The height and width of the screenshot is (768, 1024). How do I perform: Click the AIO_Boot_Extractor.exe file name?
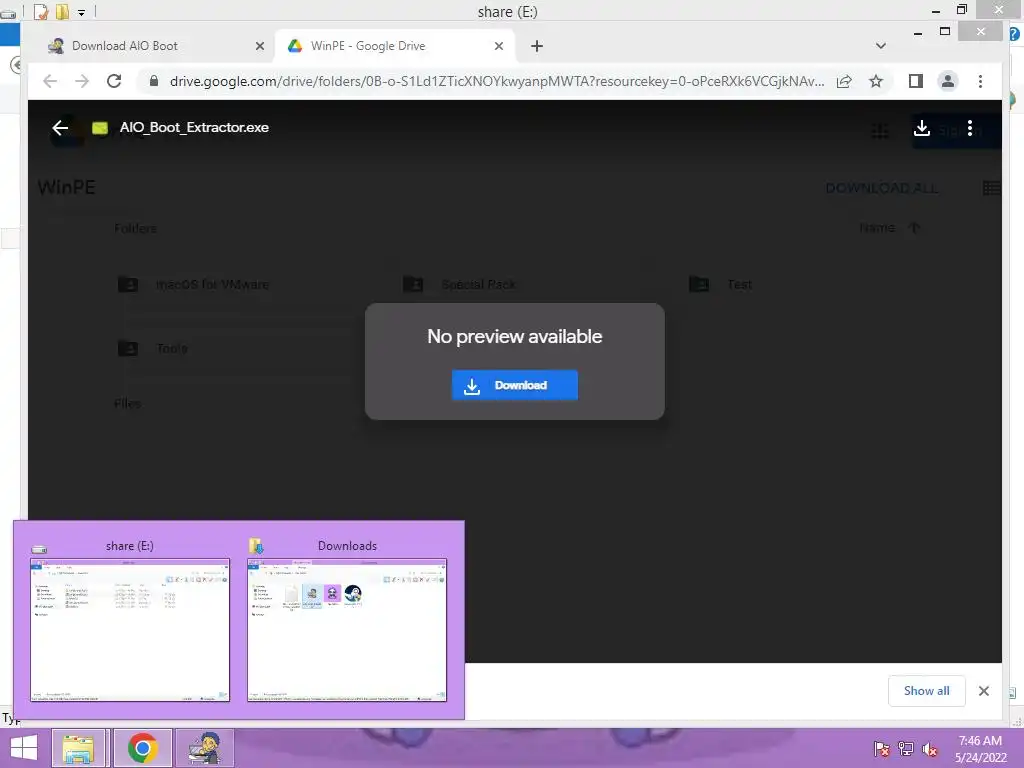(x=194, y=127)
